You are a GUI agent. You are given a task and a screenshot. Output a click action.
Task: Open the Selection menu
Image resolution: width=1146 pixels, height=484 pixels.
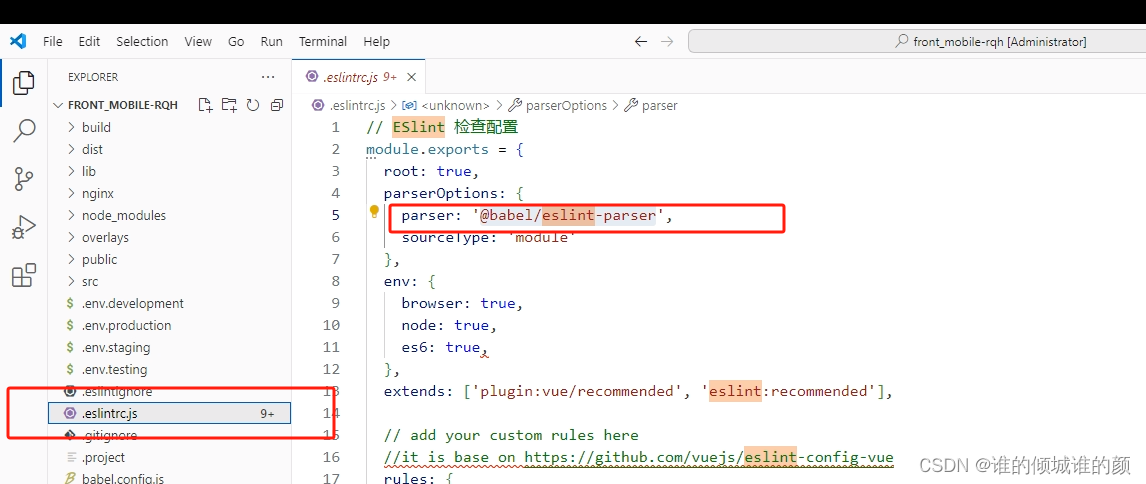[142, 42]
